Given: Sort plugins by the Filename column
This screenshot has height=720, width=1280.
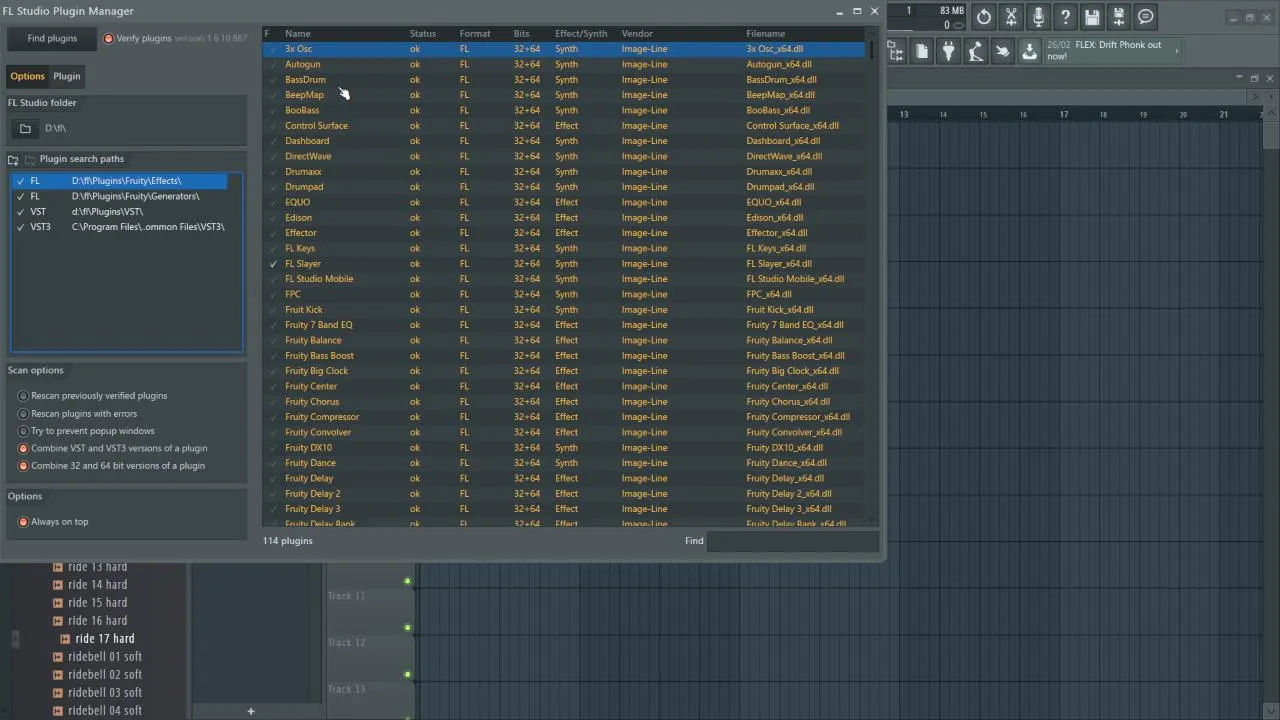Looking at the screenshot, I should click(765, 34).
